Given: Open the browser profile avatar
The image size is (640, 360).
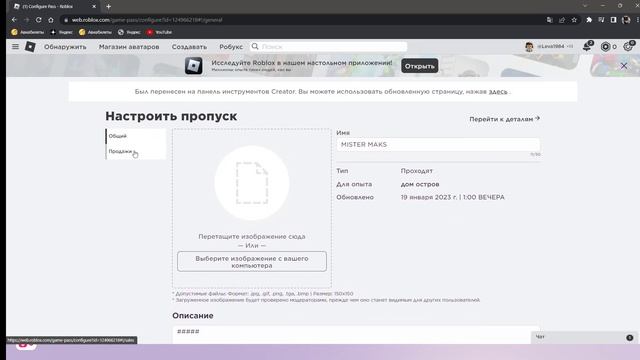Looking at the screenshot, I should 626,20.
